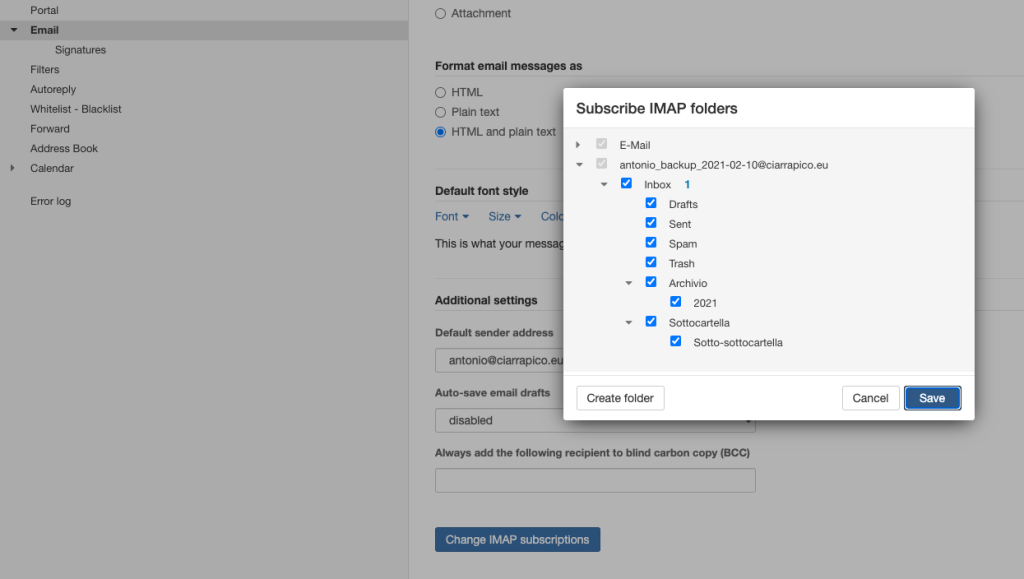The height and width of the screenshot is (579, 1024).
Task: Collapse the Inbox folder tree
Action: [x=603, y=184]
